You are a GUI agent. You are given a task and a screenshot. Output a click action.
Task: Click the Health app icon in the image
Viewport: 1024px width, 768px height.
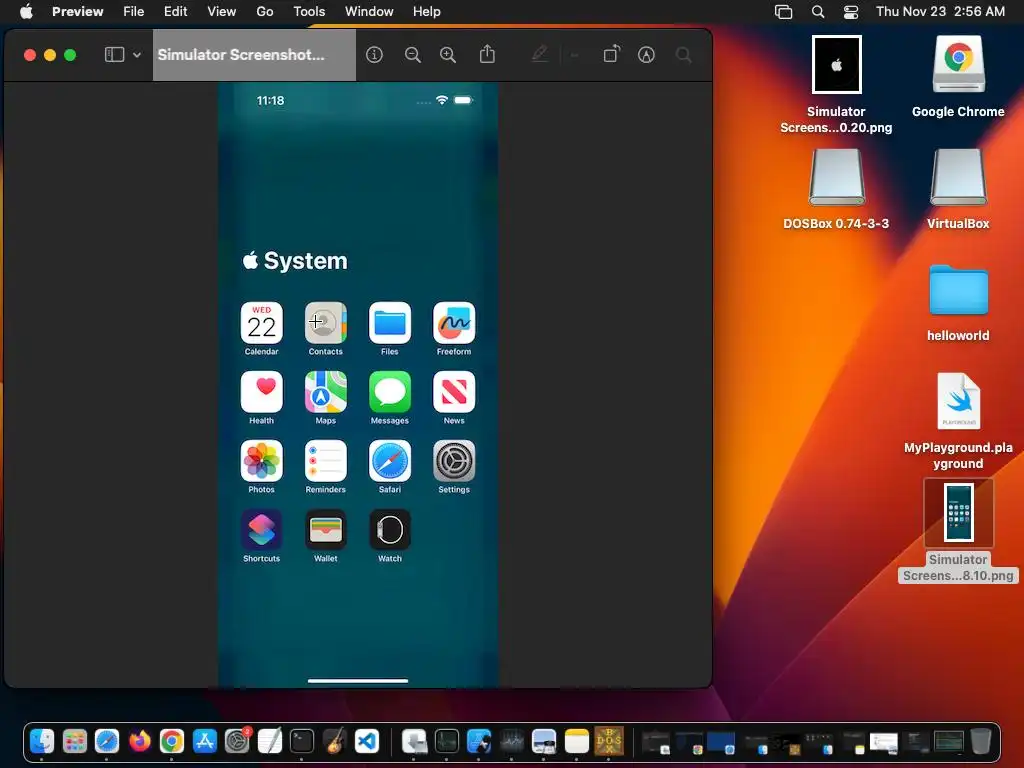pos(261,392)
